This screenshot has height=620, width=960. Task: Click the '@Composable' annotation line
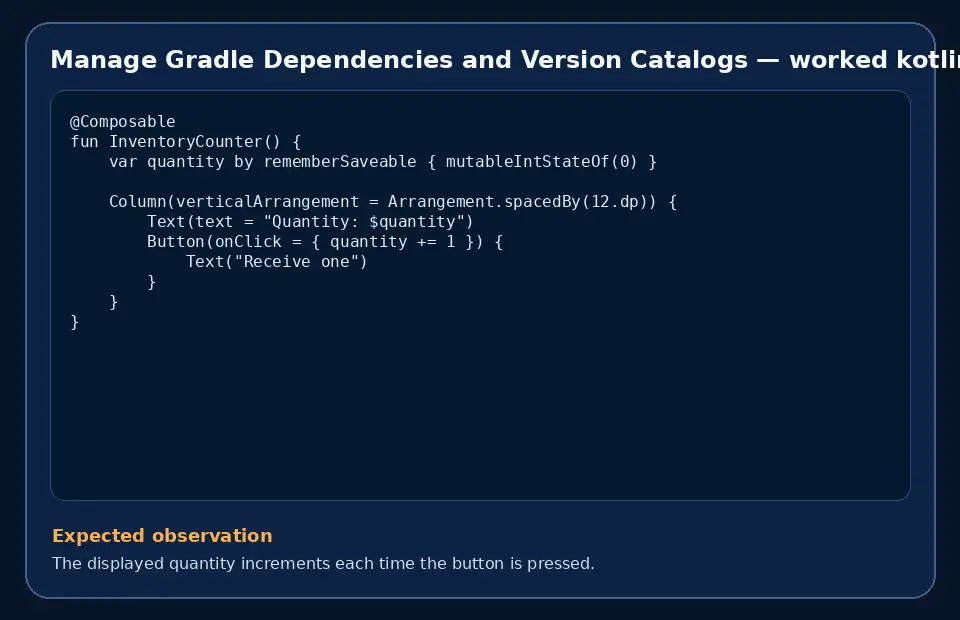click(x=122, y=121)
